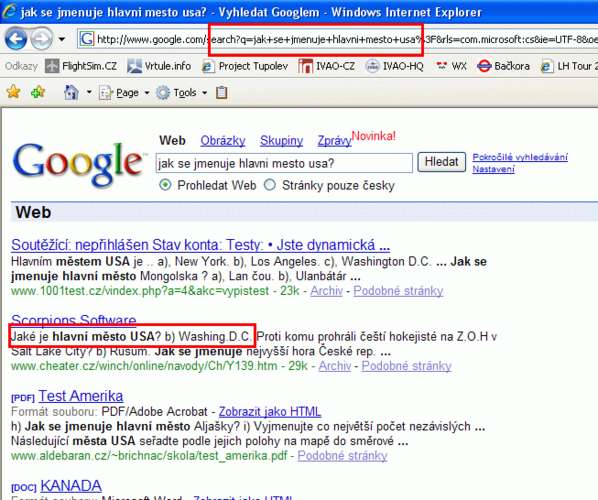The height and width of the screenshot is (500, 598).
Task: Select Prohledat Web radio button
Action: coord(165,185)
